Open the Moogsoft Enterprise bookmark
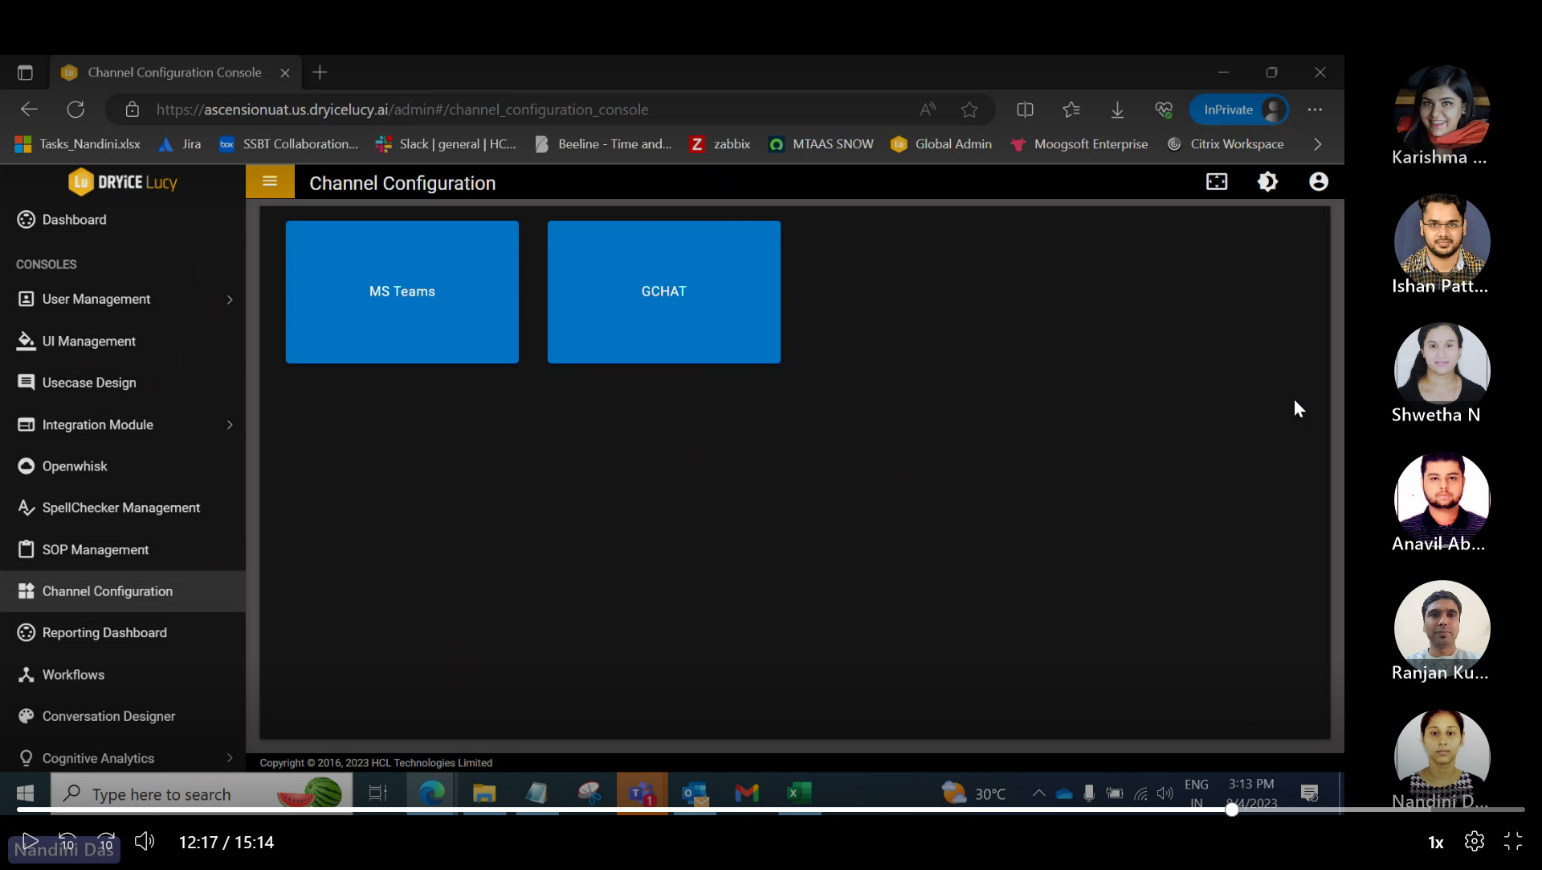The image size is (1542, 870). click(x=1079, y=144)
